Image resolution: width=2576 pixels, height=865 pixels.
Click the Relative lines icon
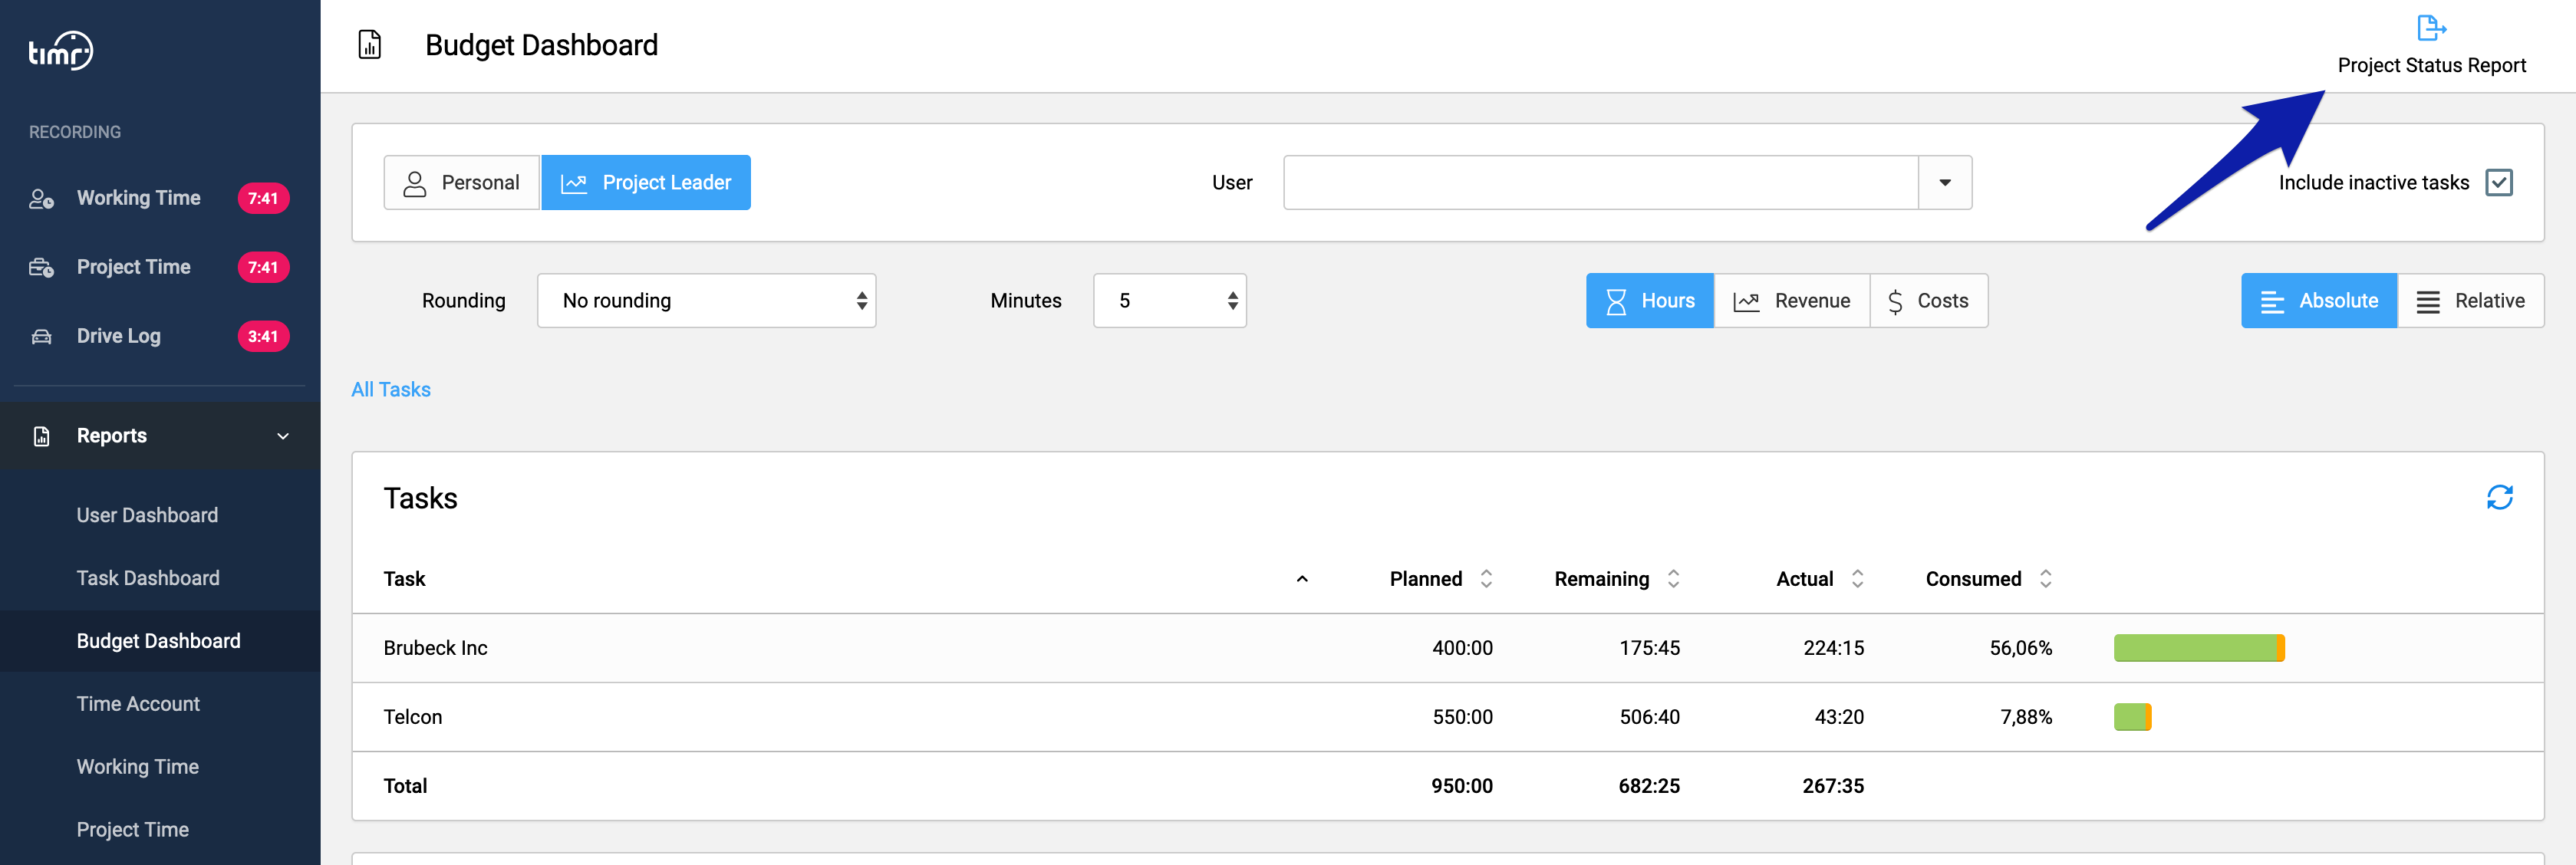(2428, 301)
